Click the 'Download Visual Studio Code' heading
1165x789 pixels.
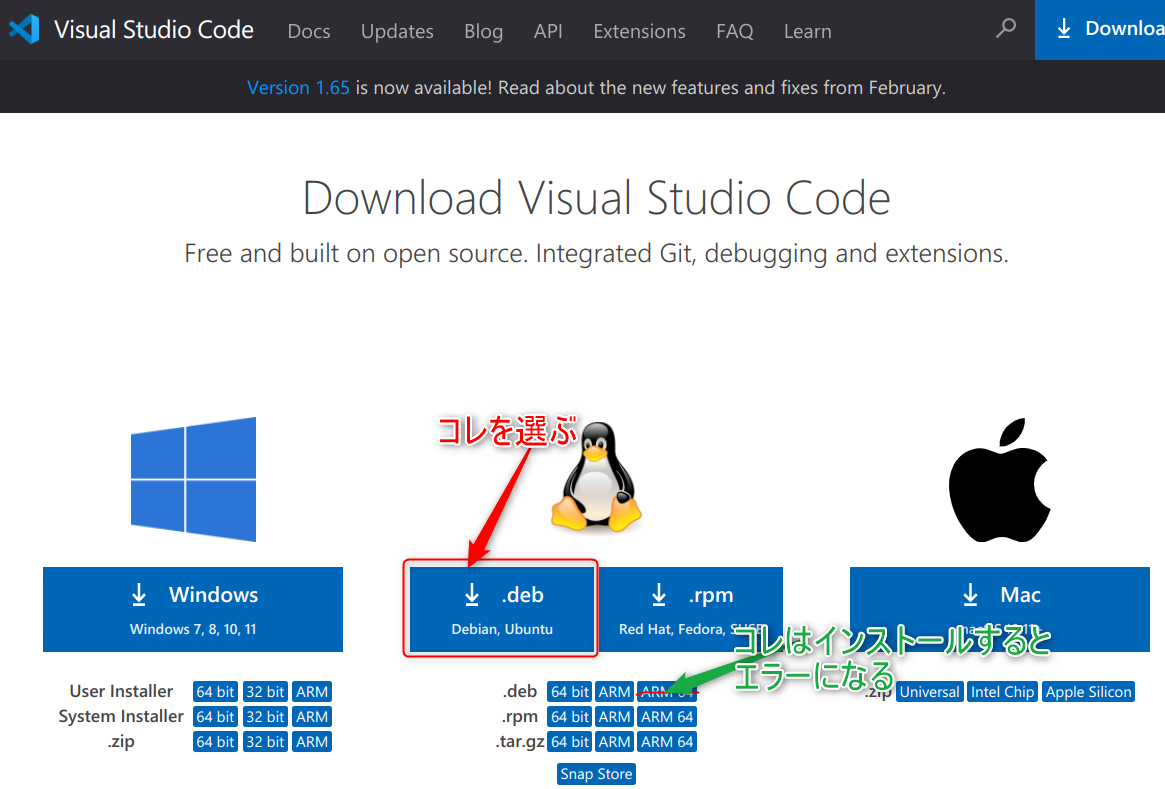597,198
